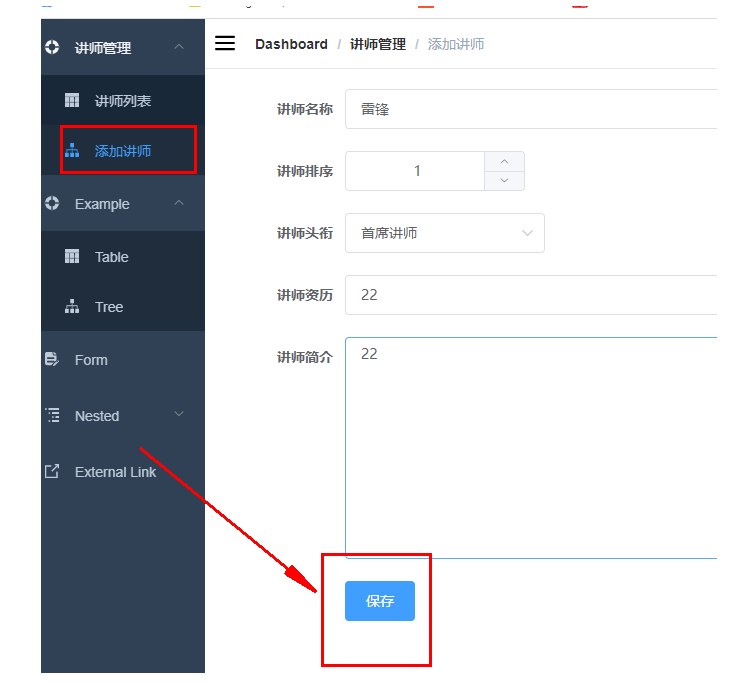Decrease 讲师排序 with the down arrow
The width and height of the screenshot is (743, 682).
pos(504,181)
